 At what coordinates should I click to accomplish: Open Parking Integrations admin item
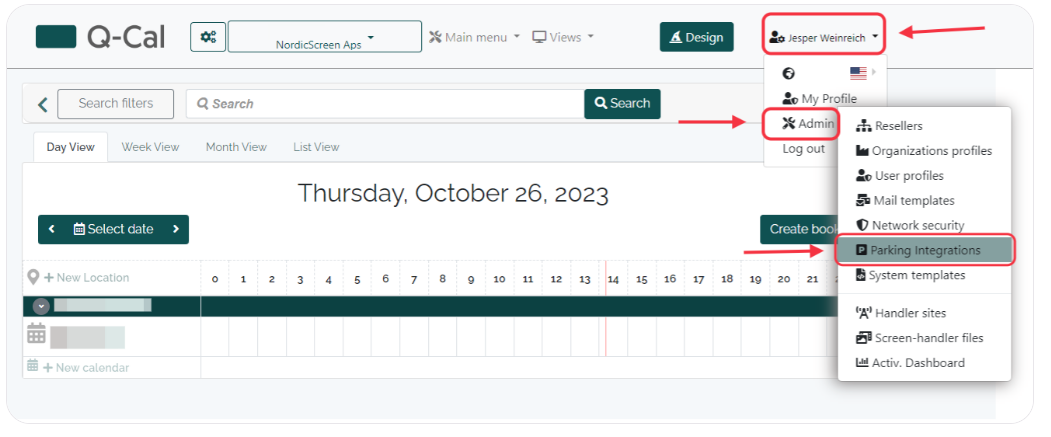pos(924,251)
